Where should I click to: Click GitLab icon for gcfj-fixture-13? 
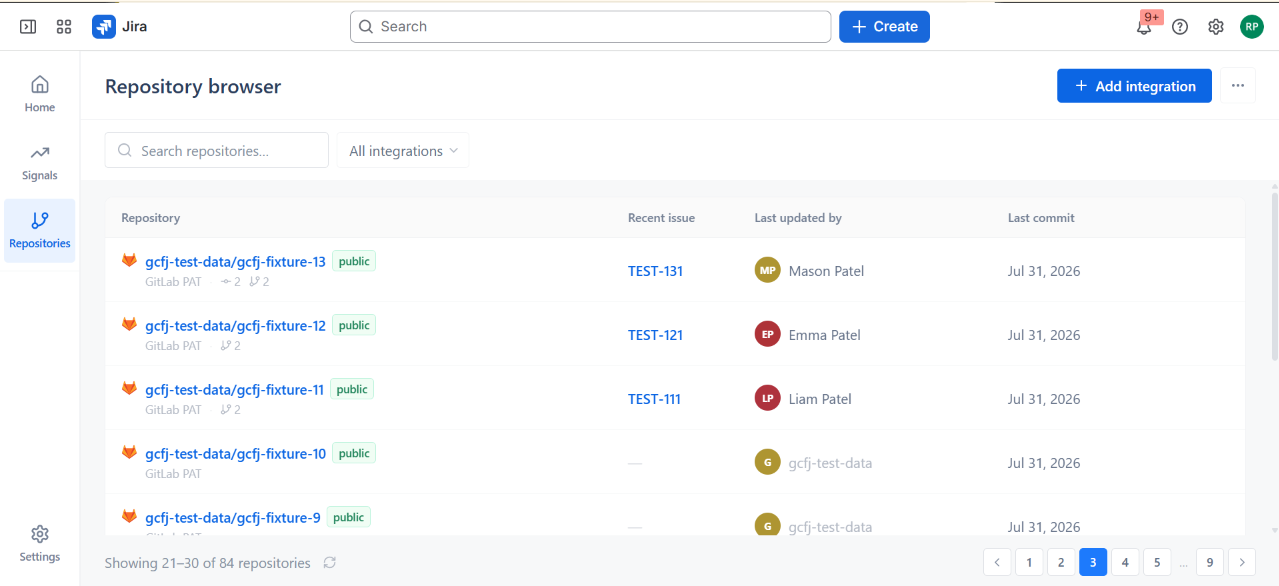click(129, 260)
